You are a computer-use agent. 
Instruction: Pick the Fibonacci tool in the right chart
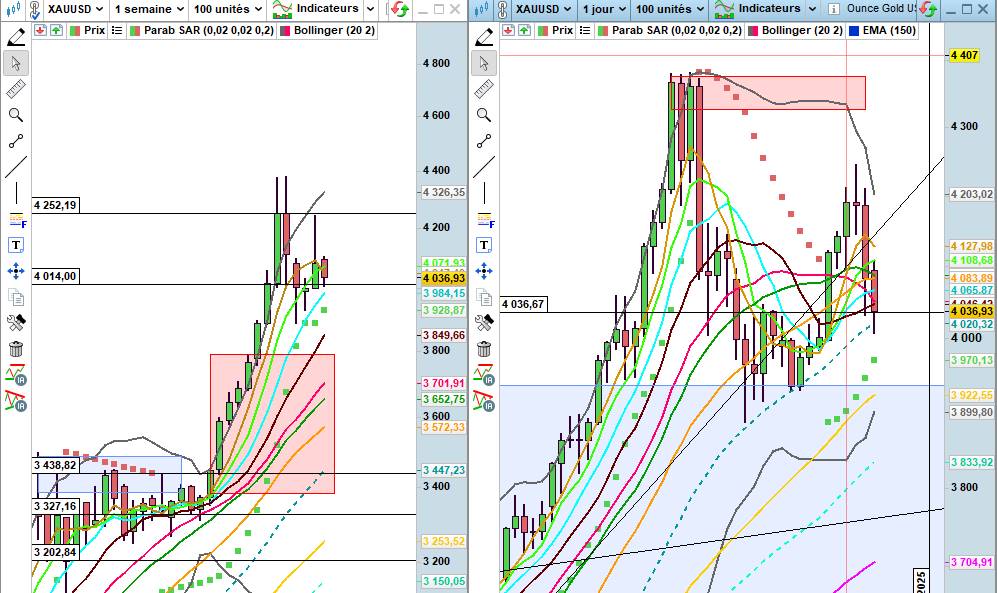point(484,219)
